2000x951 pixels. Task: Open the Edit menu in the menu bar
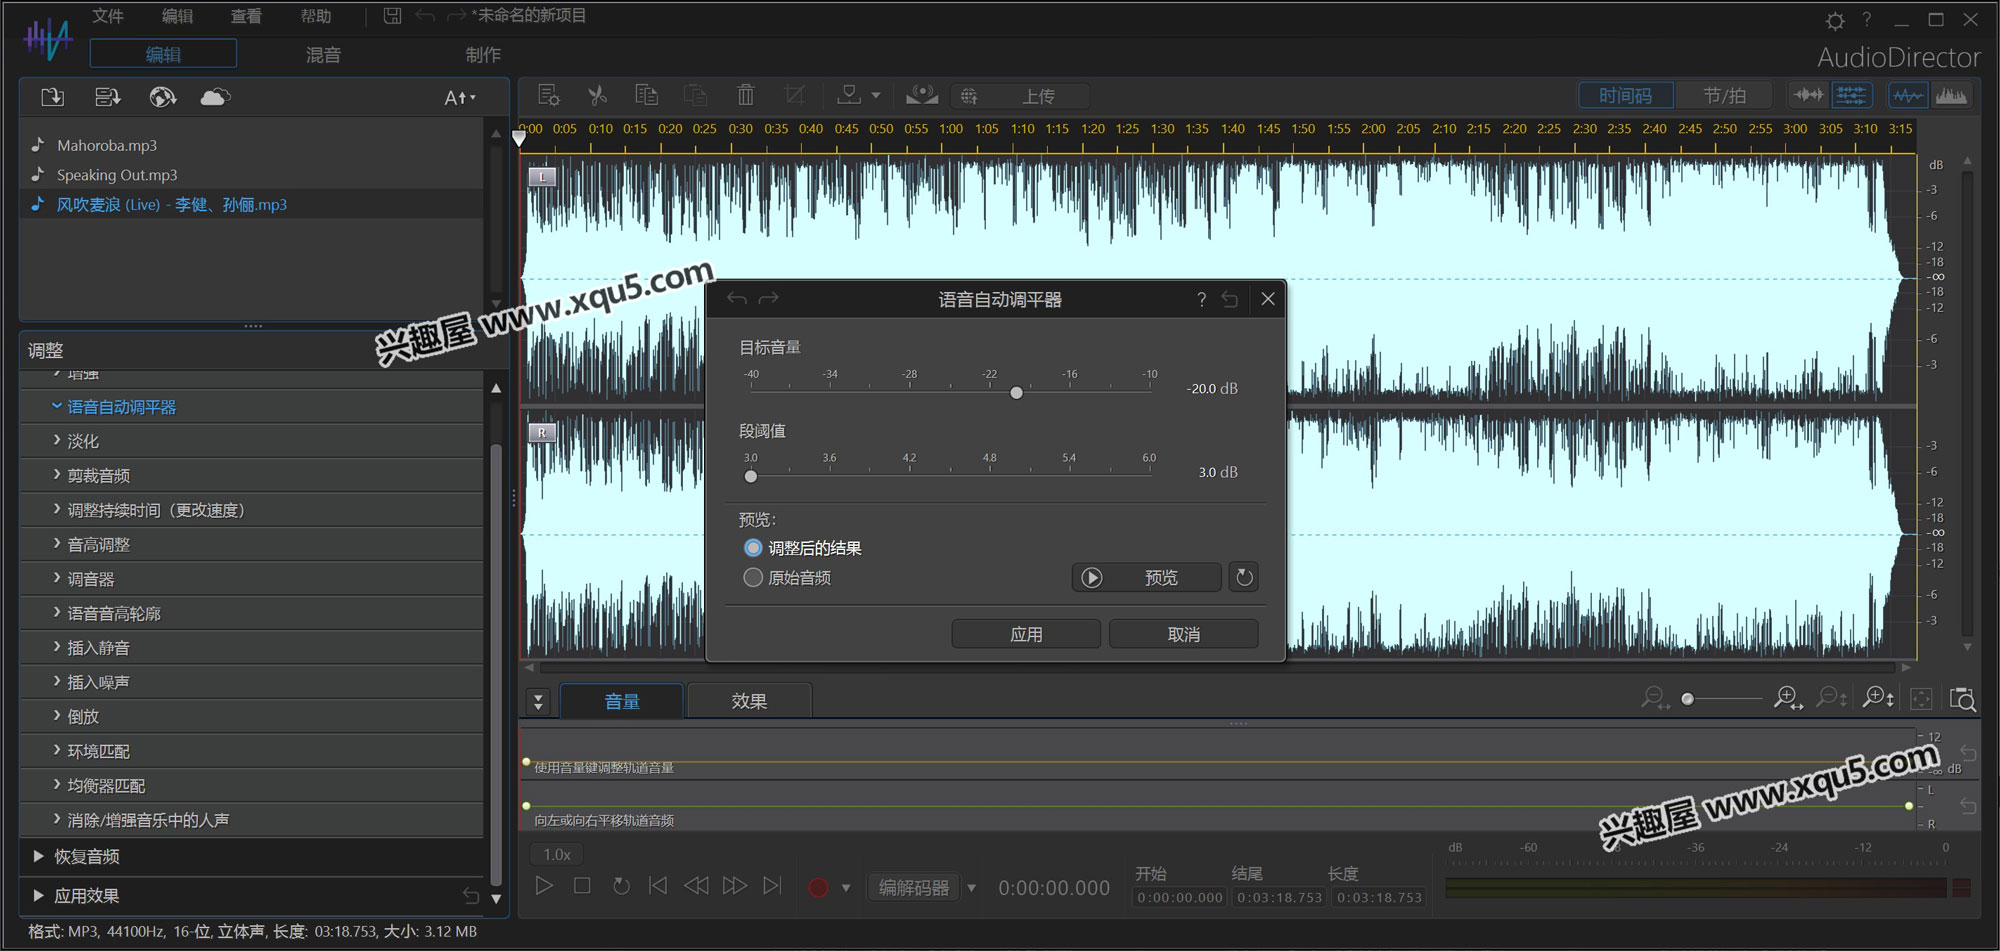(177, 16)
